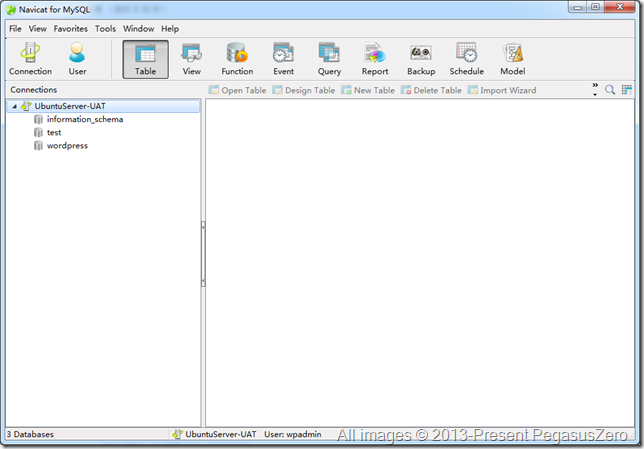Viewport: 644px width, 449px height.
Task: Open the File menu
Action: point(15,29)
